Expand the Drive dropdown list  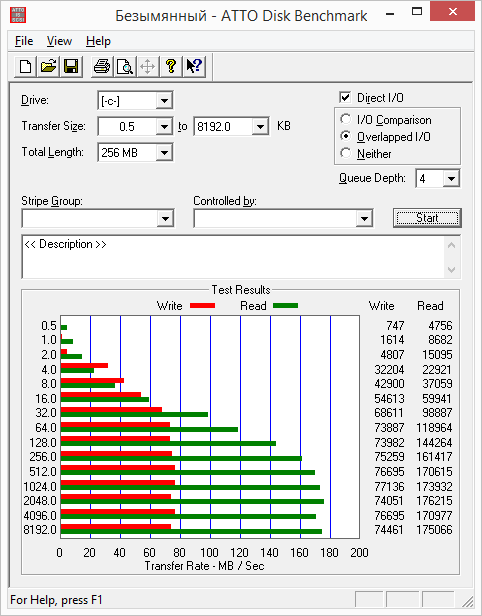(164, 101)
